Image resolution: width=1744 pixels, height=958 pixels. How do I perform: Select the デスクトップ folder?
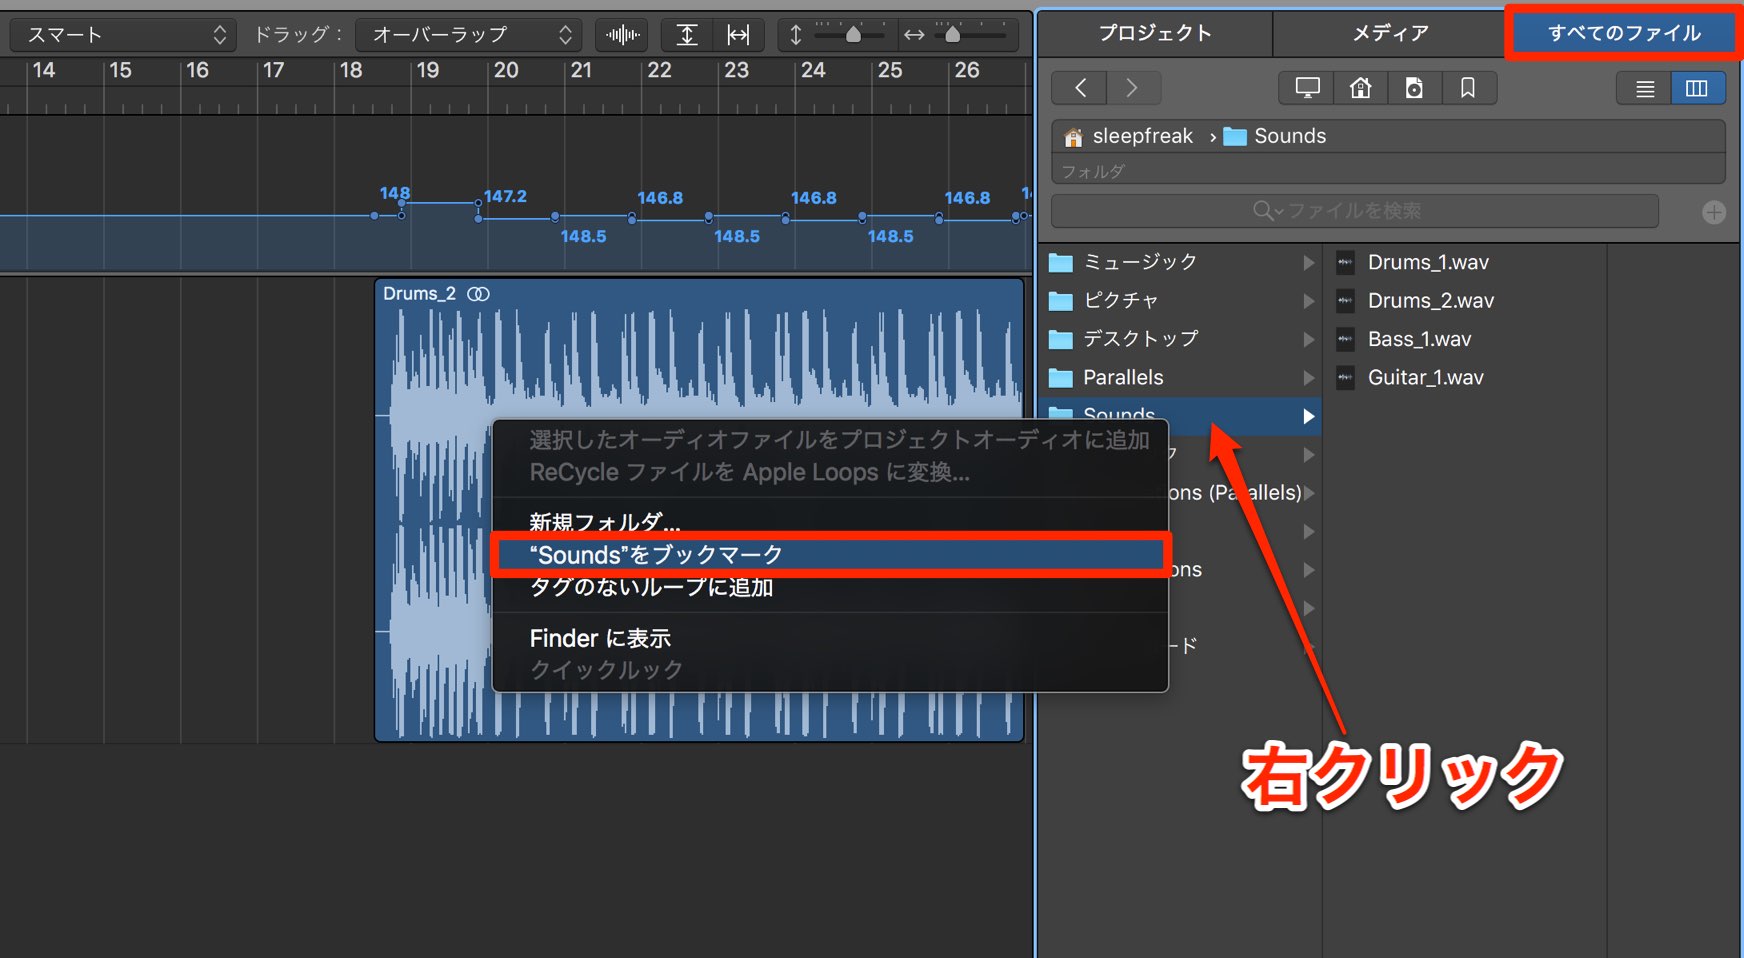1179,339
